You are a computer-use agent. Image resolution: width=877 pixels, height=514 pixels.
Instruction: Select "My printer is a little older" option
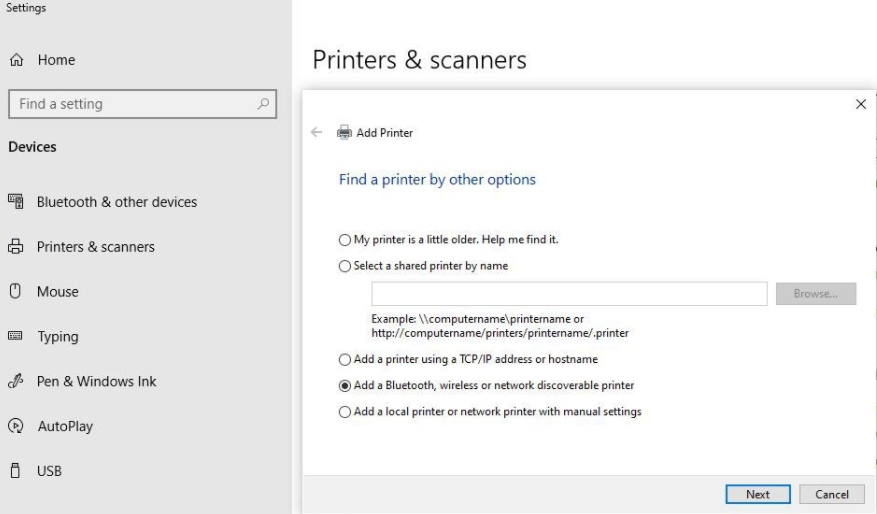tap(346, 240)
